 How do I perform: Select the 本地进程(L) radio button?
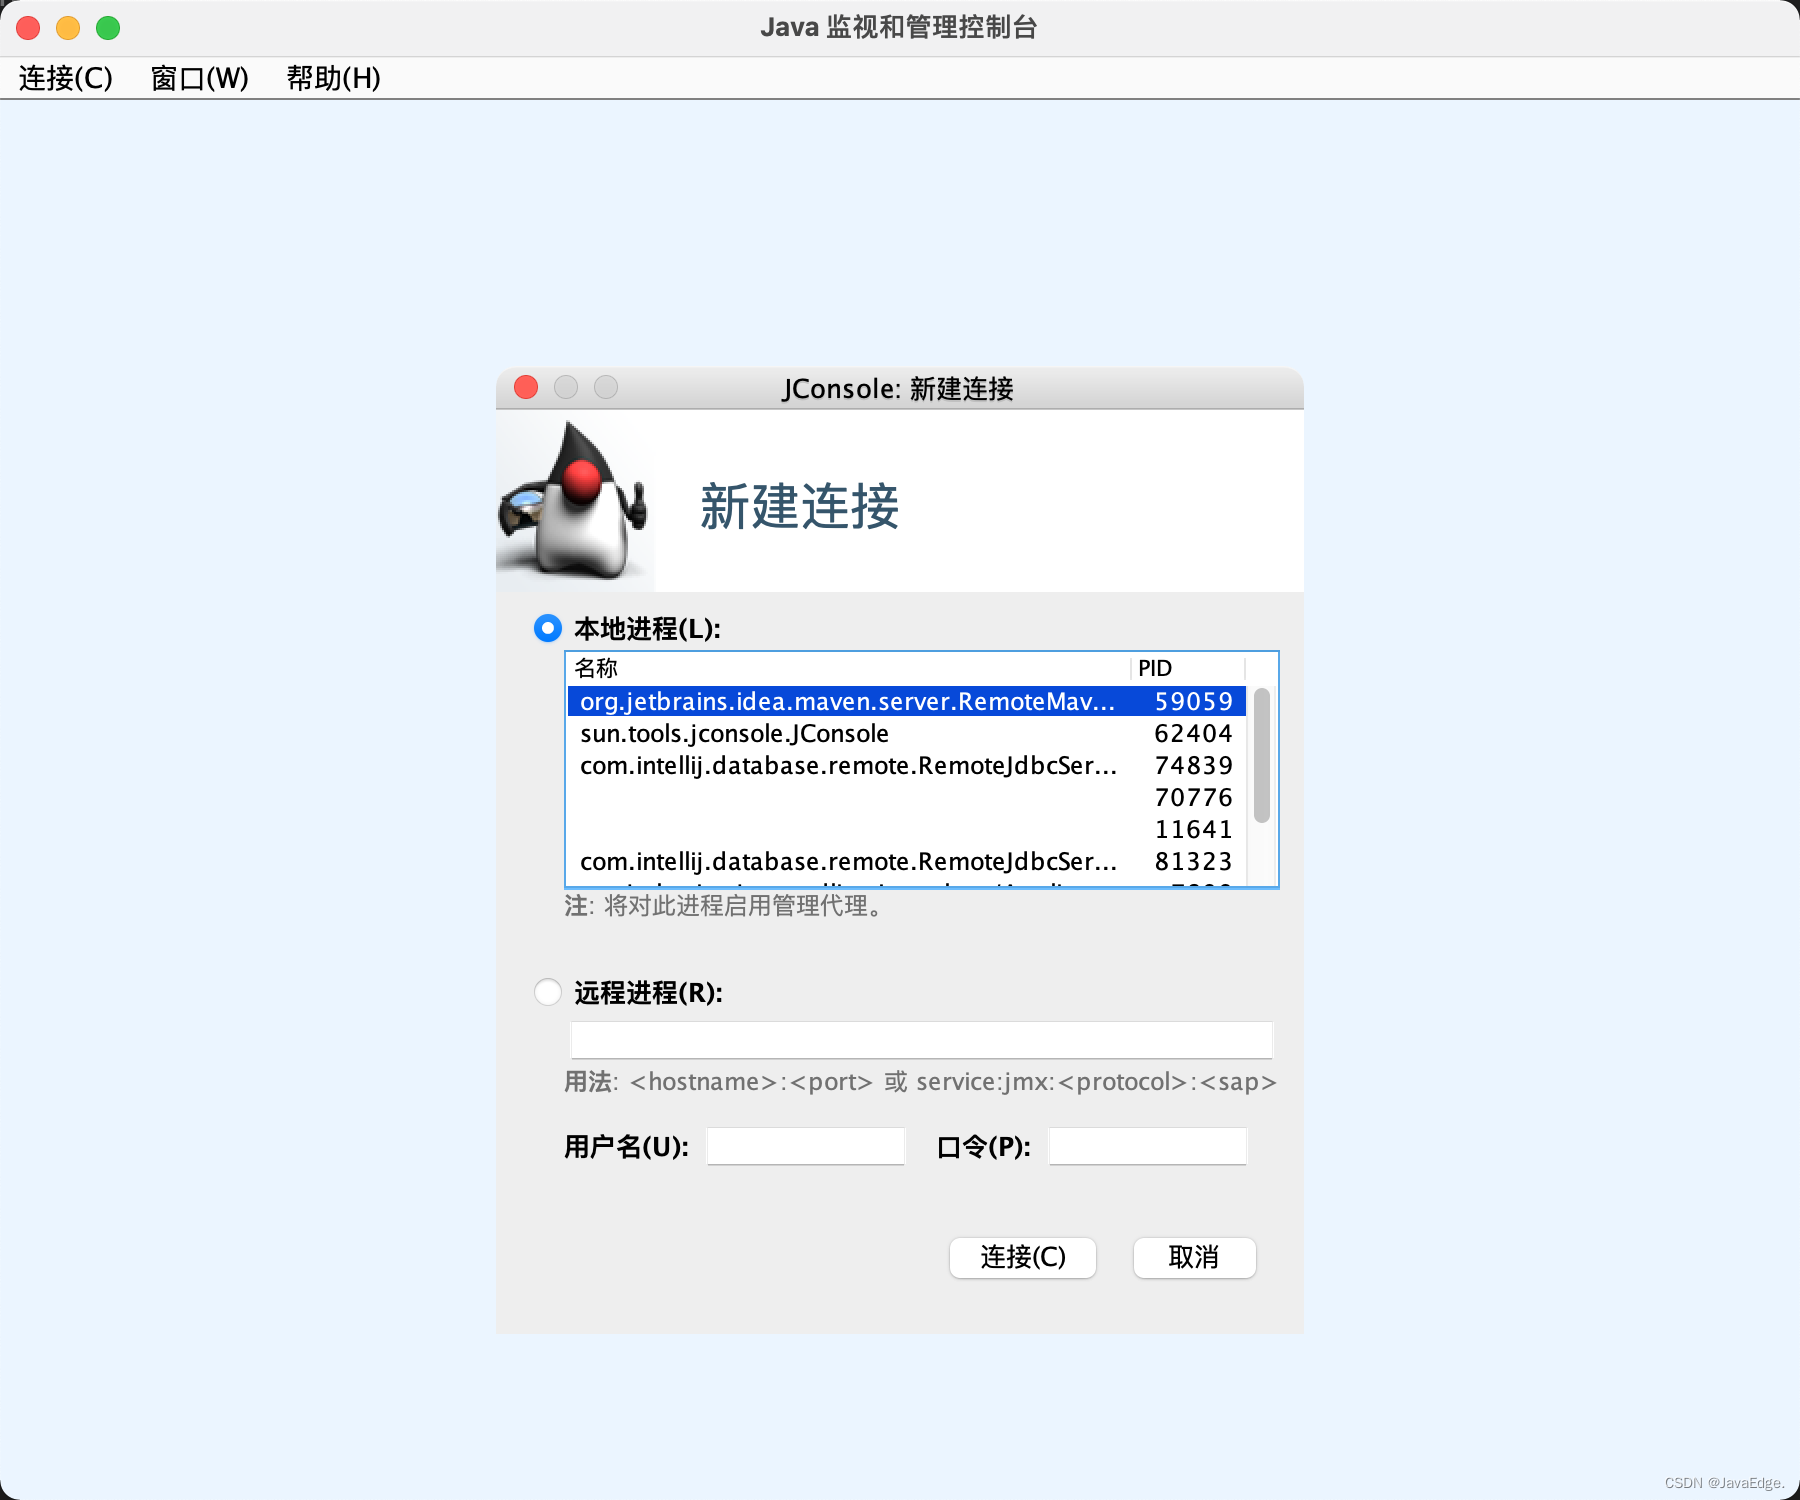click(548, 628)
